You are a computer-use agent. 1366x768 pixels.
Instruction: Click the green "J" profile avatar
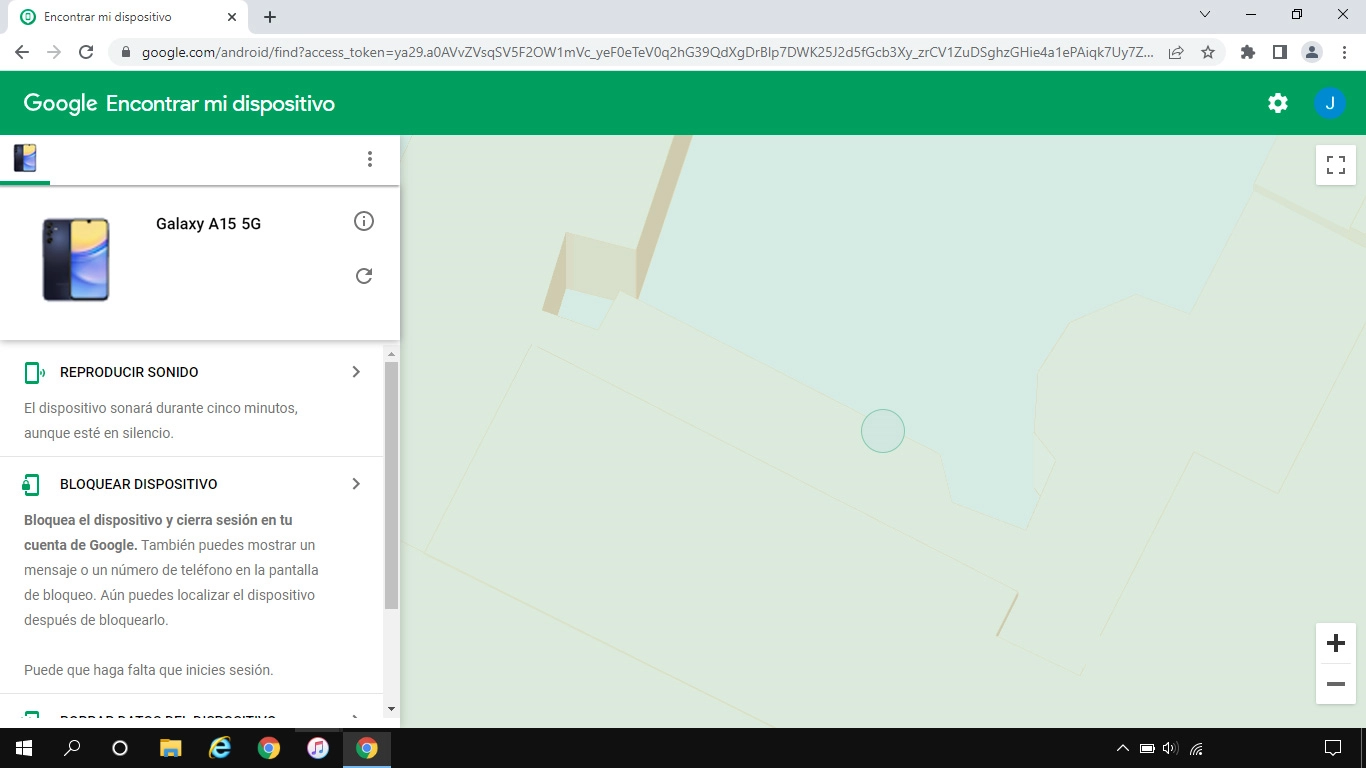coord(1330,102)
